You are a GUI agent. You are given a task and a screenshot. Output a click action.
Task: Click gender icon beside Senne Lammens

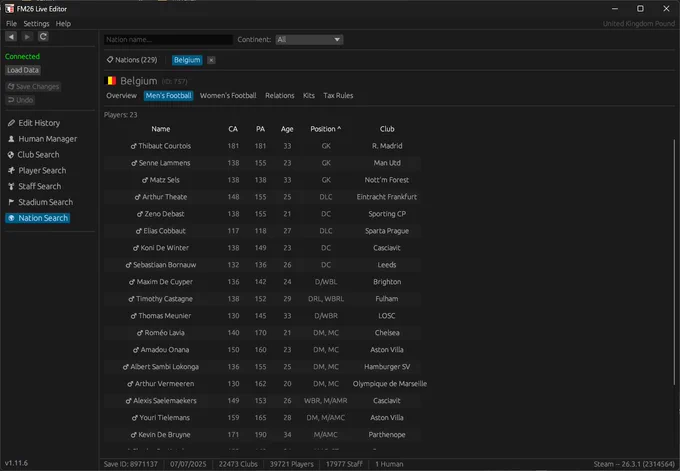pyautogui.click(x=134, y=163)
